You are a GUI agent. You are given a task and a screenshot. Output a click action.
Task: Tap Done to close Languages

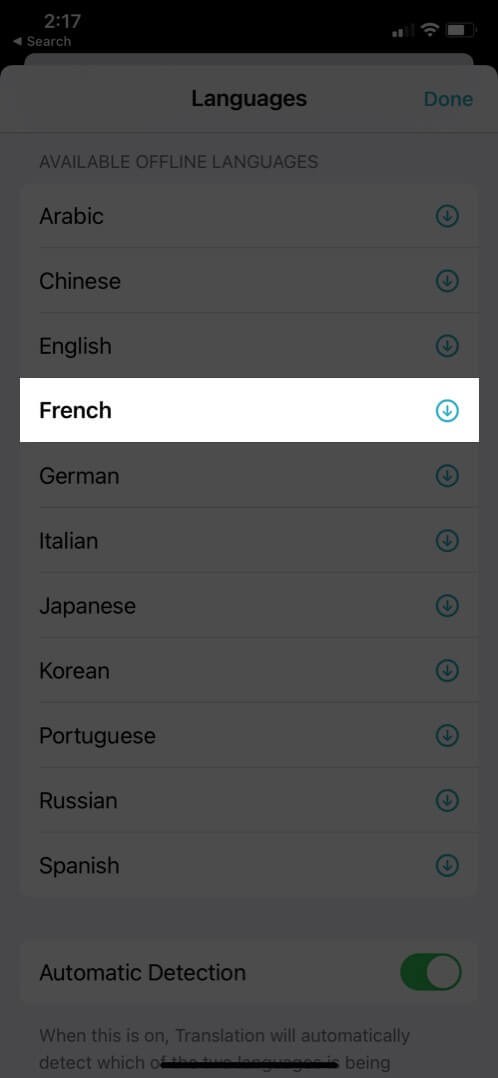[448, 99]
